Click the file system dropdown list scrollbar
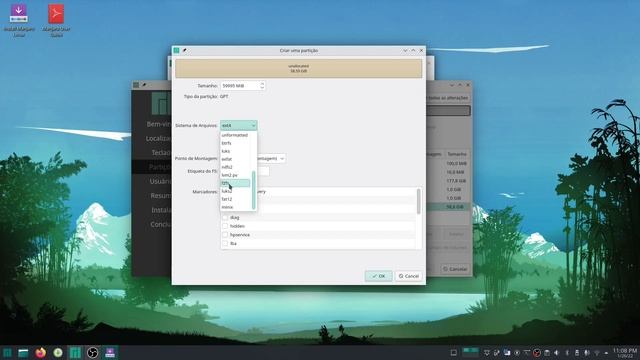Screen dimensions: 640x360 pyautogui.click(x=254, y=190)
